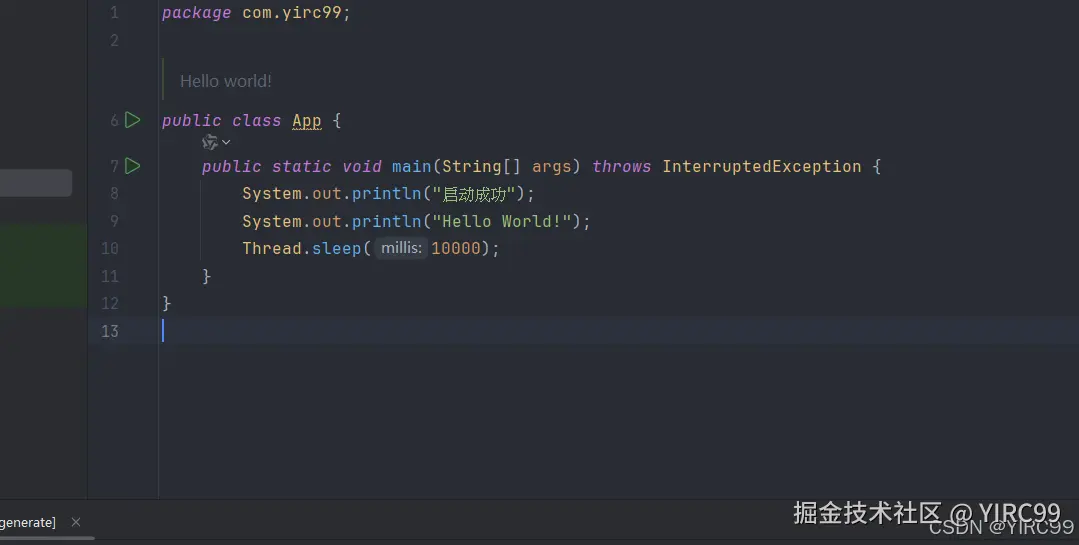Click the args parameter
This screenshot has height=545, width=1079.
tap(552, 167)
